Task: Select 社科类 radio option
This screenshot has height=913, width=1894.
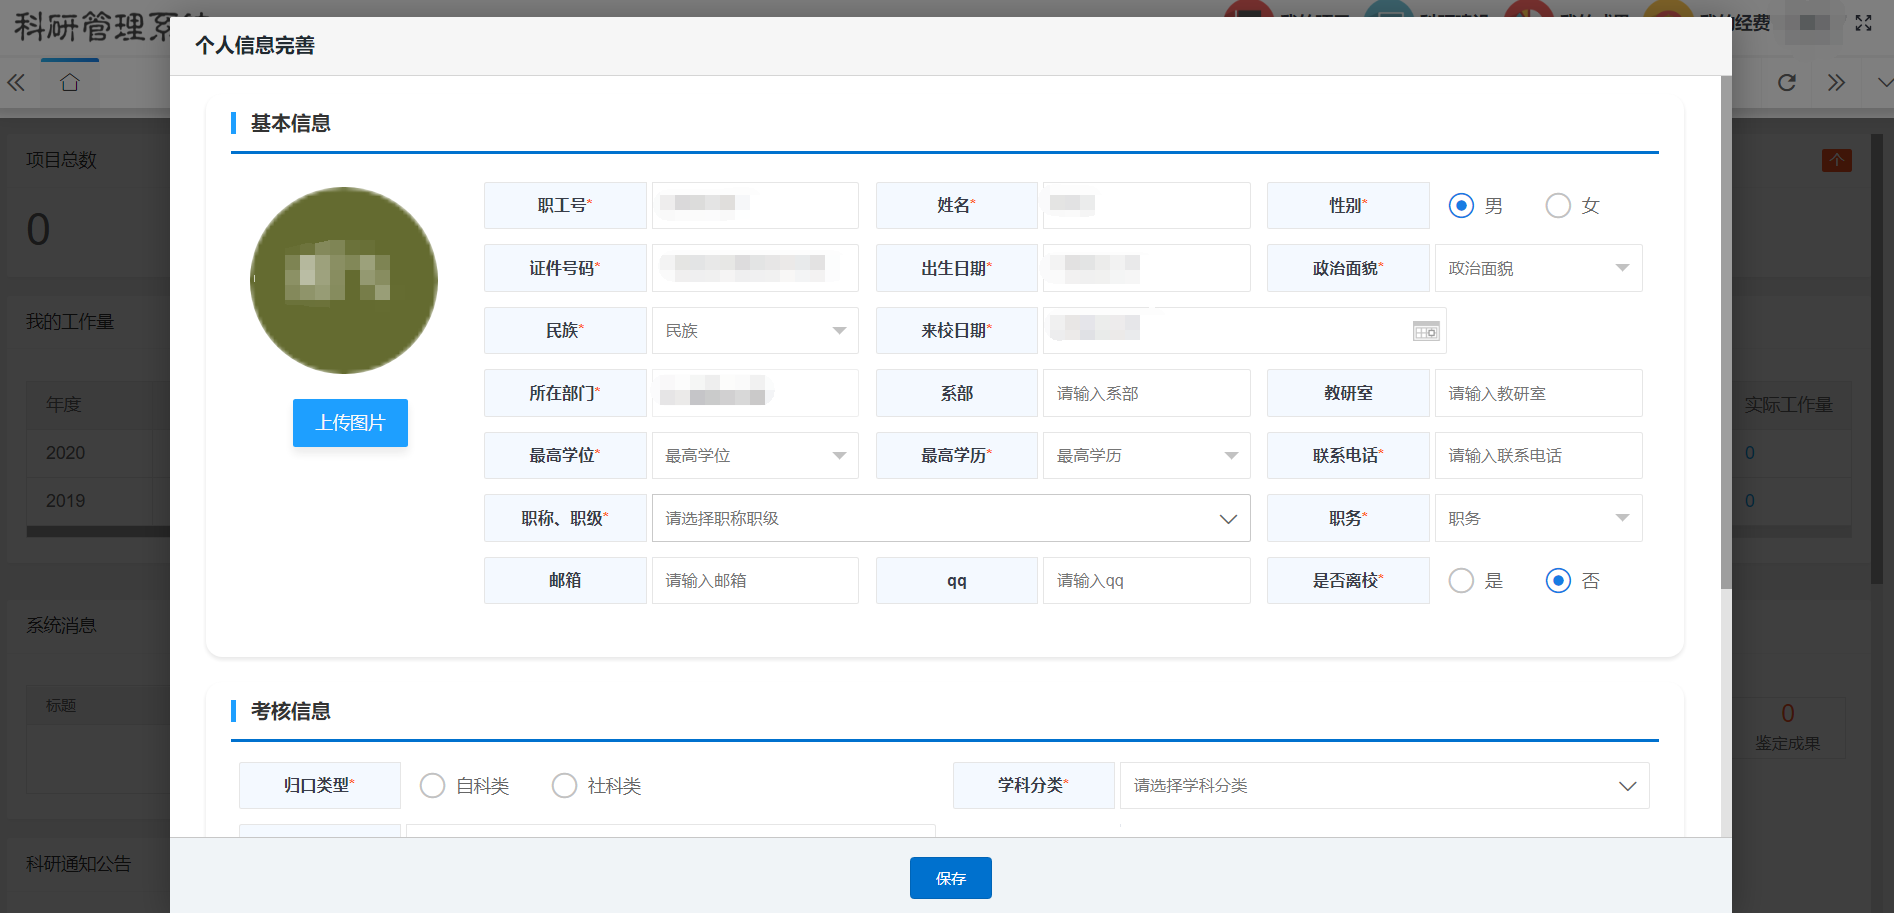Action: [x=564, y=786]
